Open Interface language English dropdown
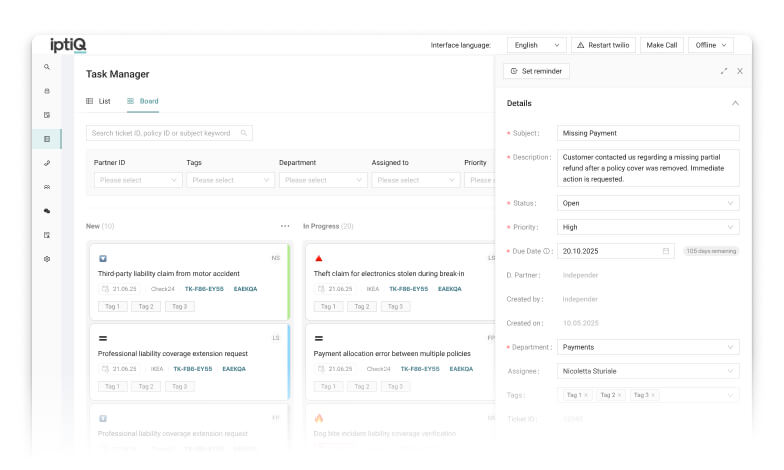 coord(536,45)
